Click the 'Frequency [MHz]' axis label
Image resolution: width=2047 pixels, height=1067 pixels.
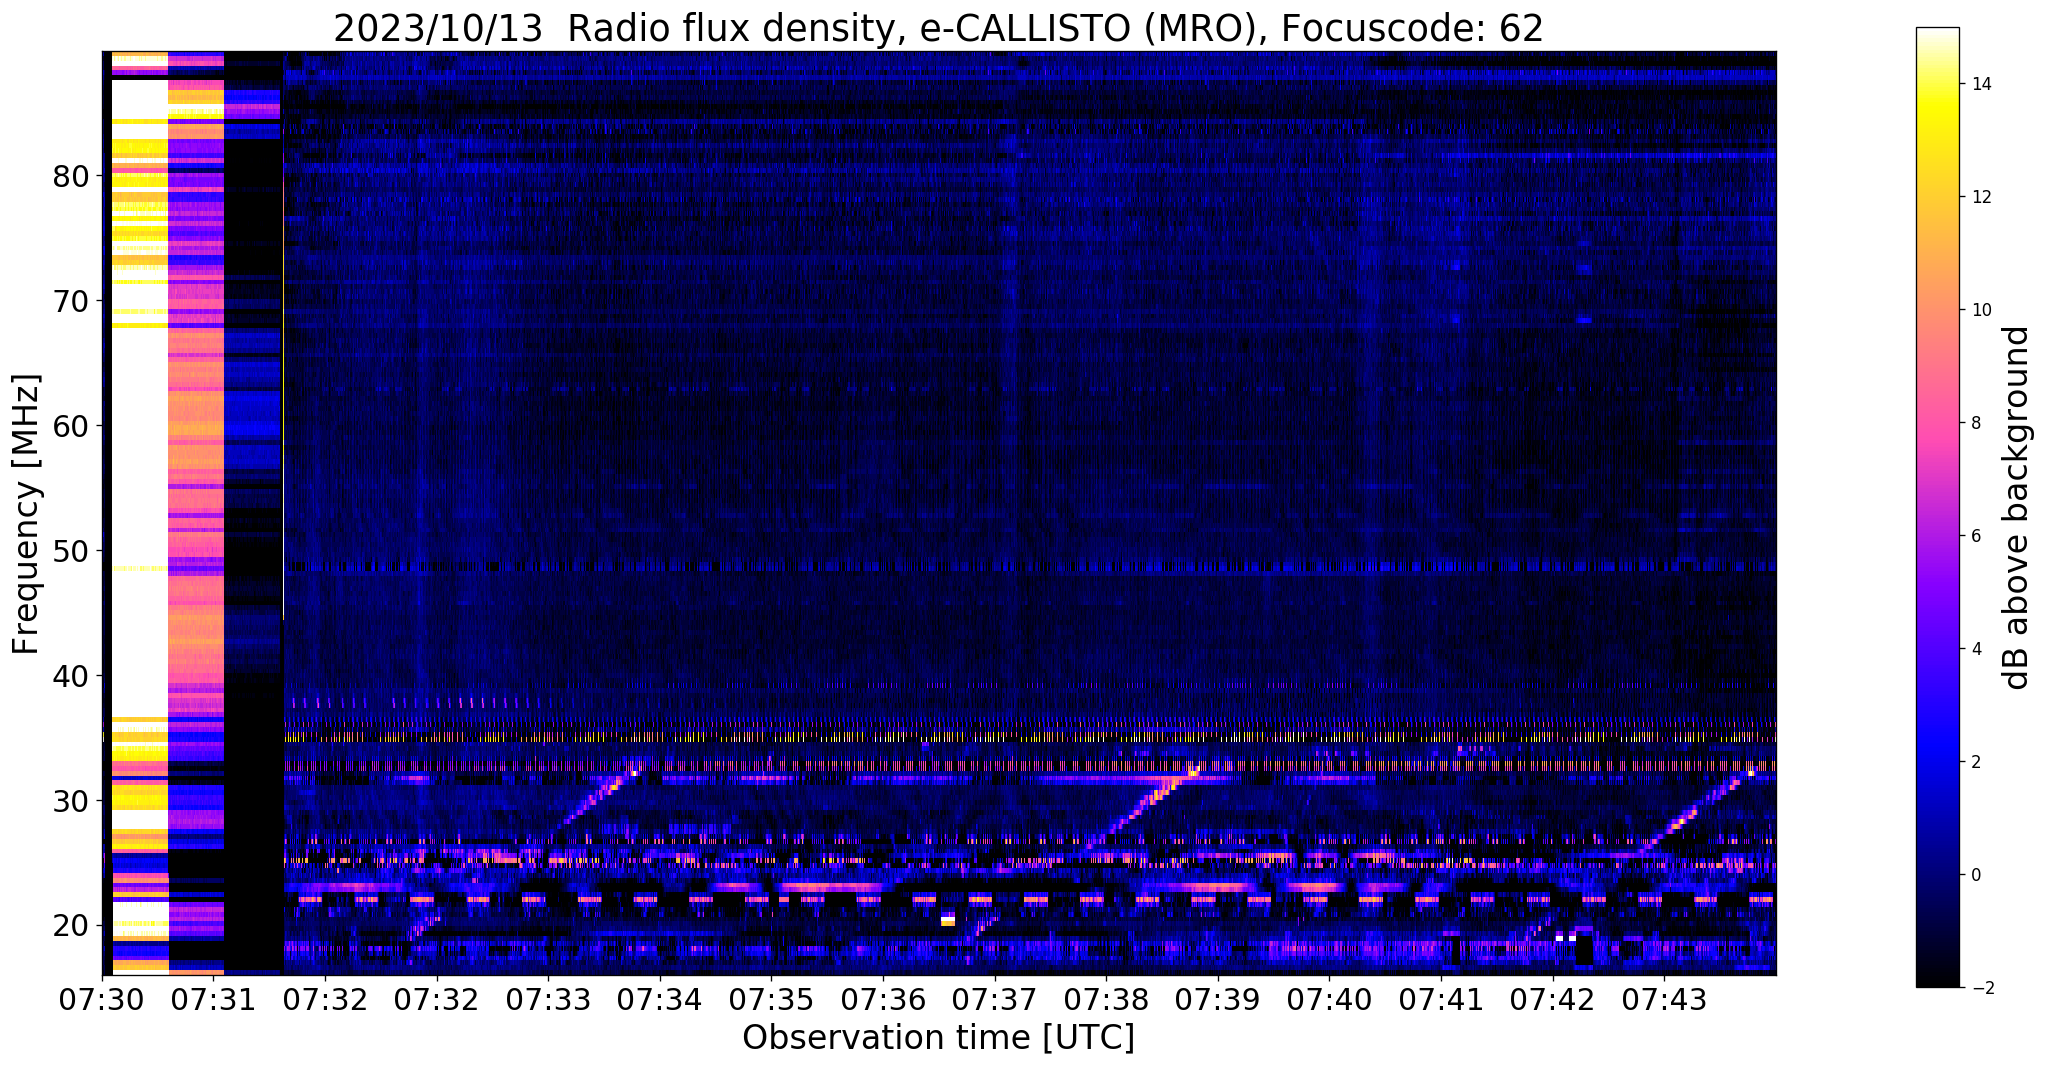click(27, 513)
